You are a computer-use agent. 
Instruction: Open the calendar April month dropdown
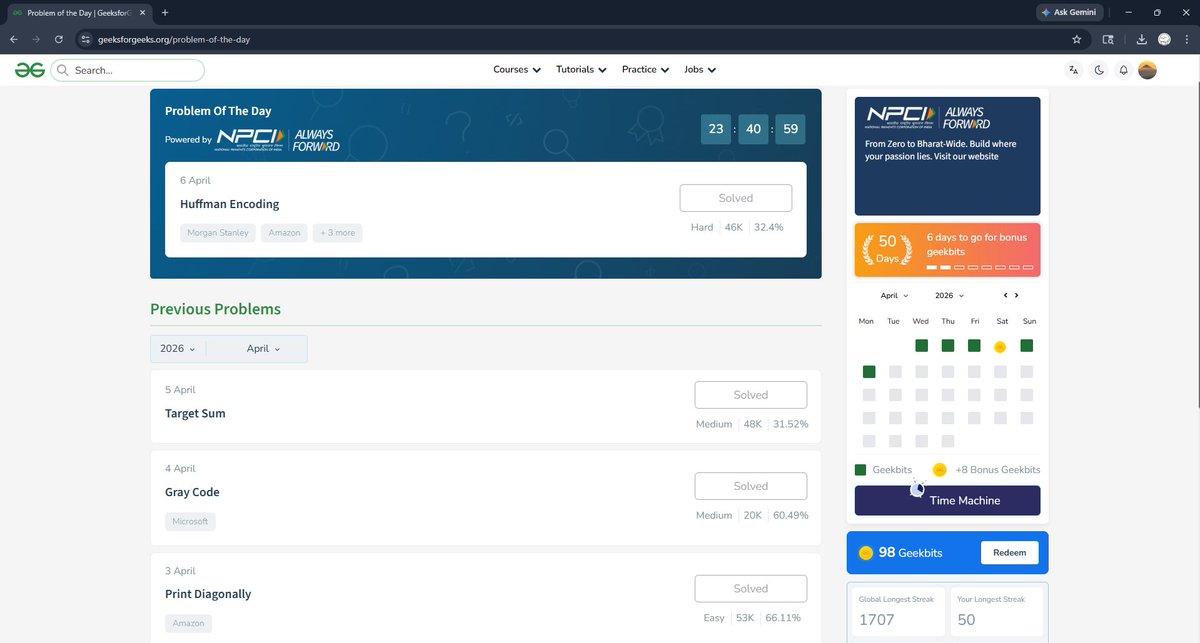click(x=894, y=296)
